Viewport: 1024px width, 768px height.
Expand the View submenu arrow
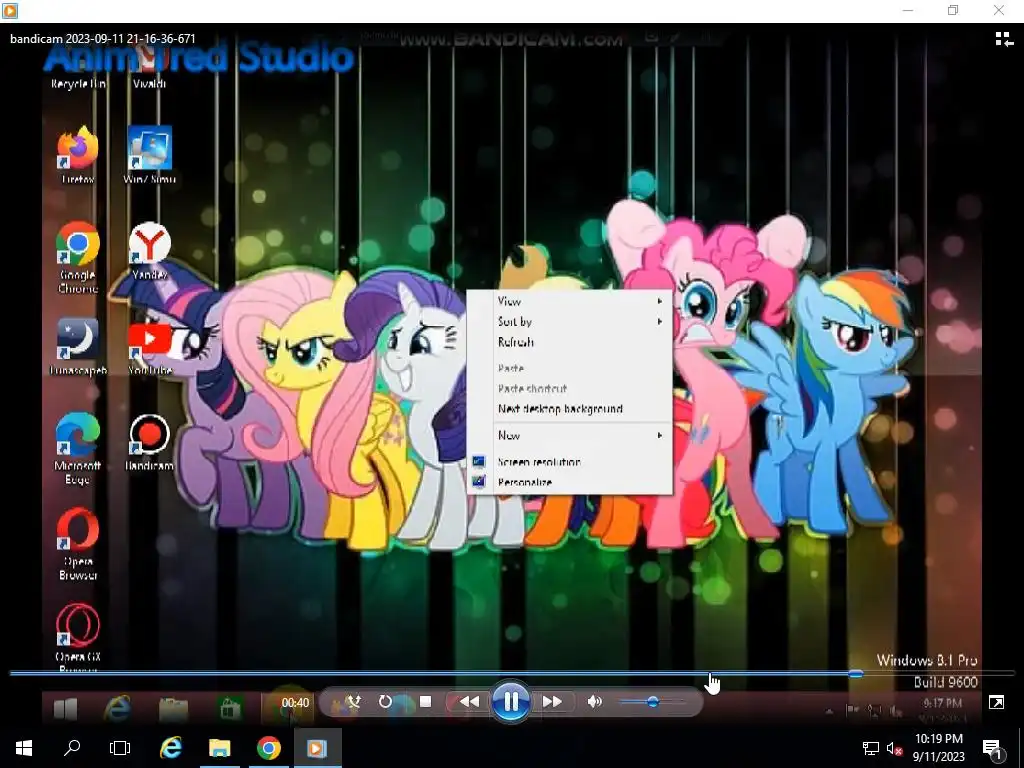pyautogui.click(x=660, y=301)
